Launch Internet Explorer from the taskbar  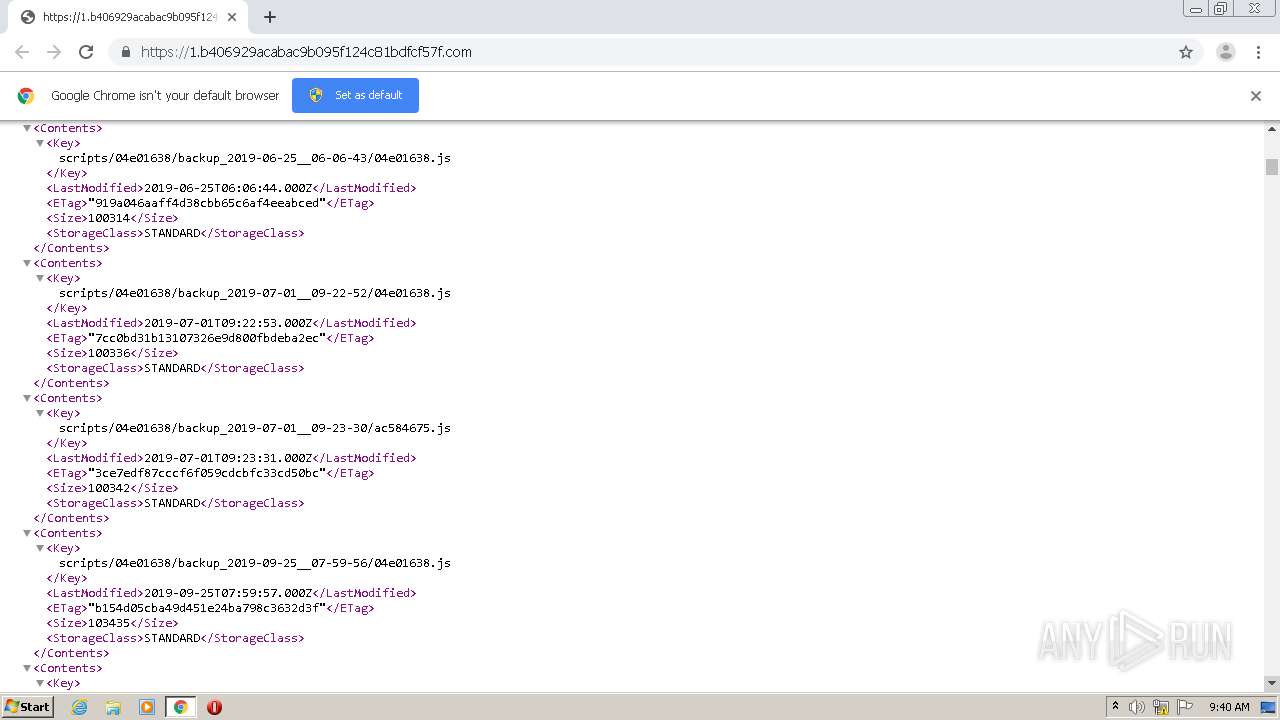coord(79,707)
